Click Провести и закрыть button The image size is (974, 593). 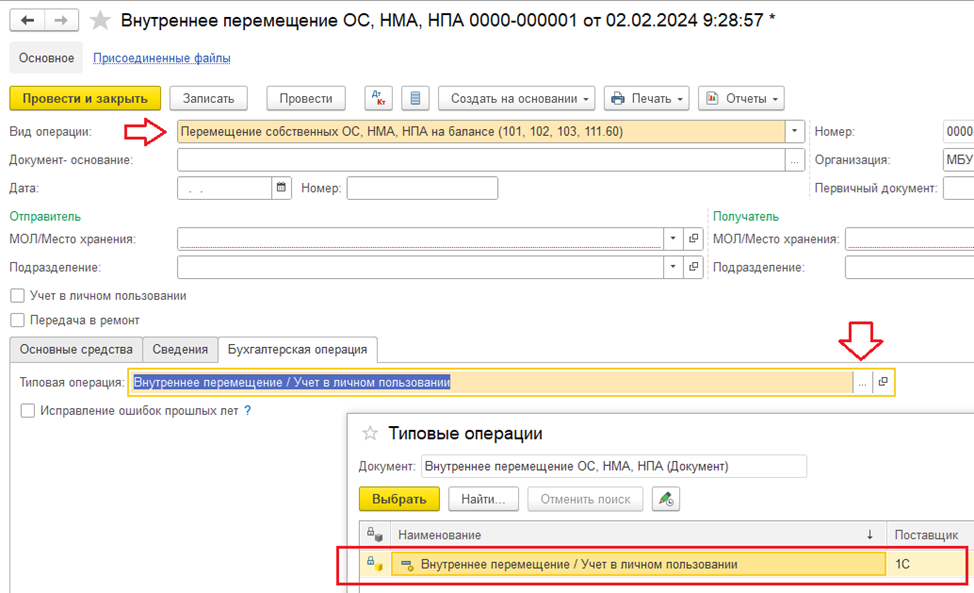coord(85,98)
